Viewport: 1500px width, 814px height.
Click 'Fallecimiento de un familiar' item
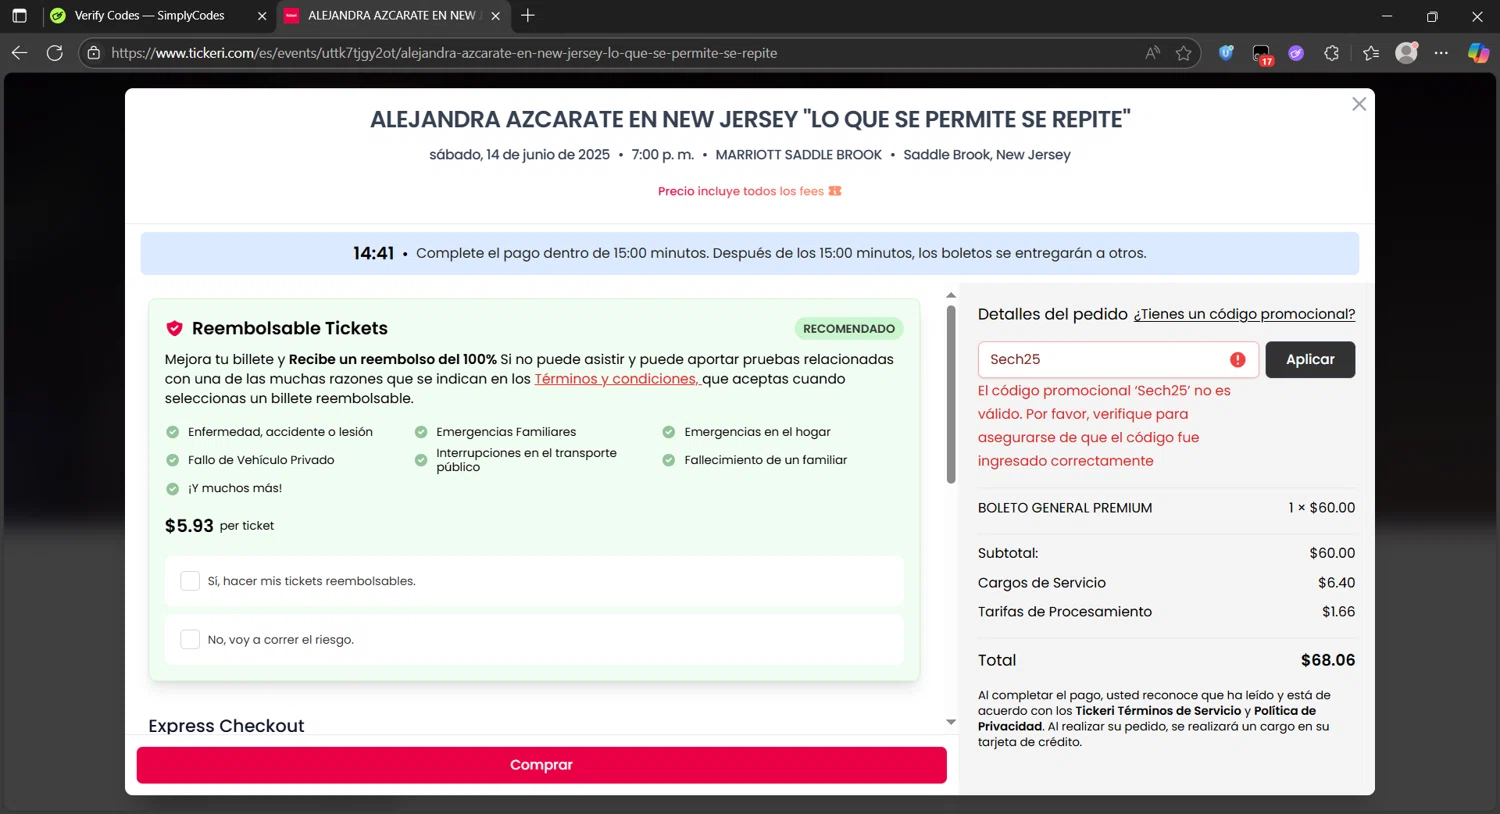765,460
